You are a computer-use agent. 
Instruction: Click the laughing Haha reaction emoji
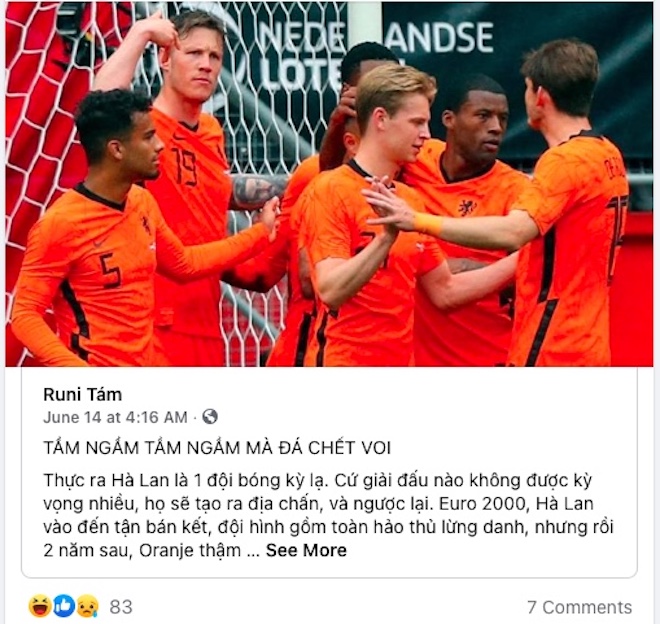pos(40,606)
